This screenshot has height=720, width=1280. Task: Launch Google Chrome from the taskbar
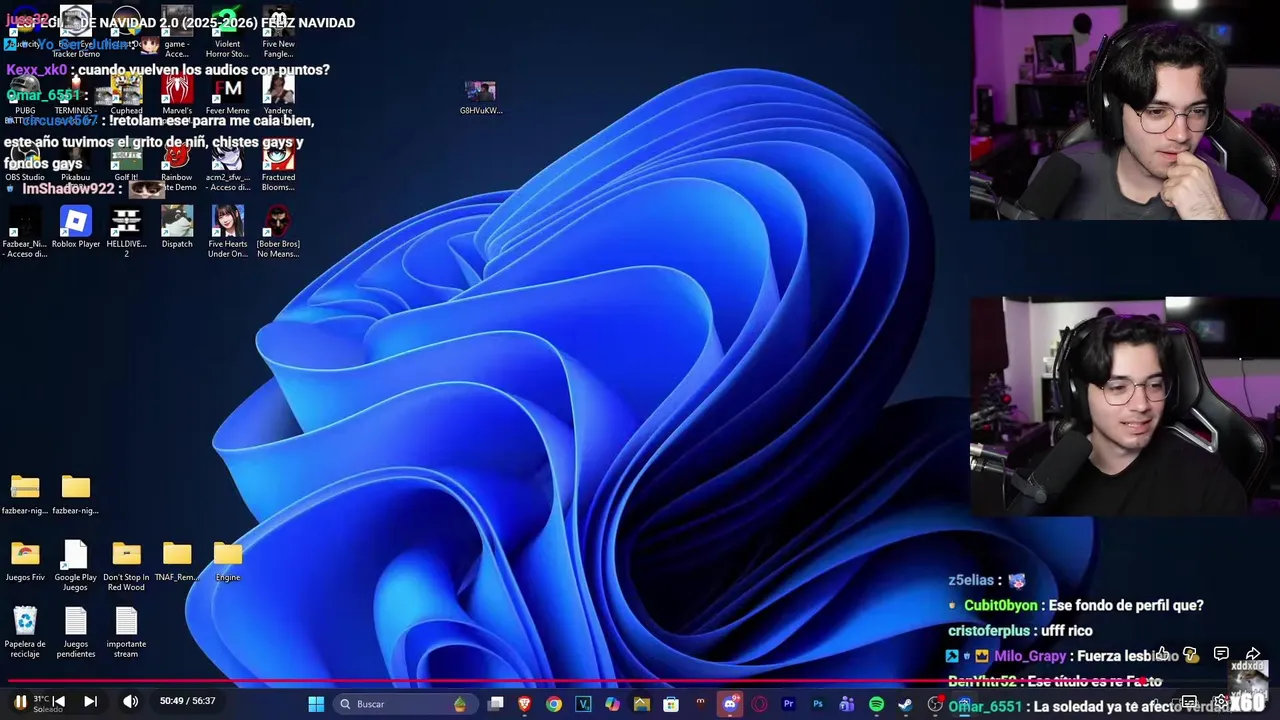[x=554, y=704]
